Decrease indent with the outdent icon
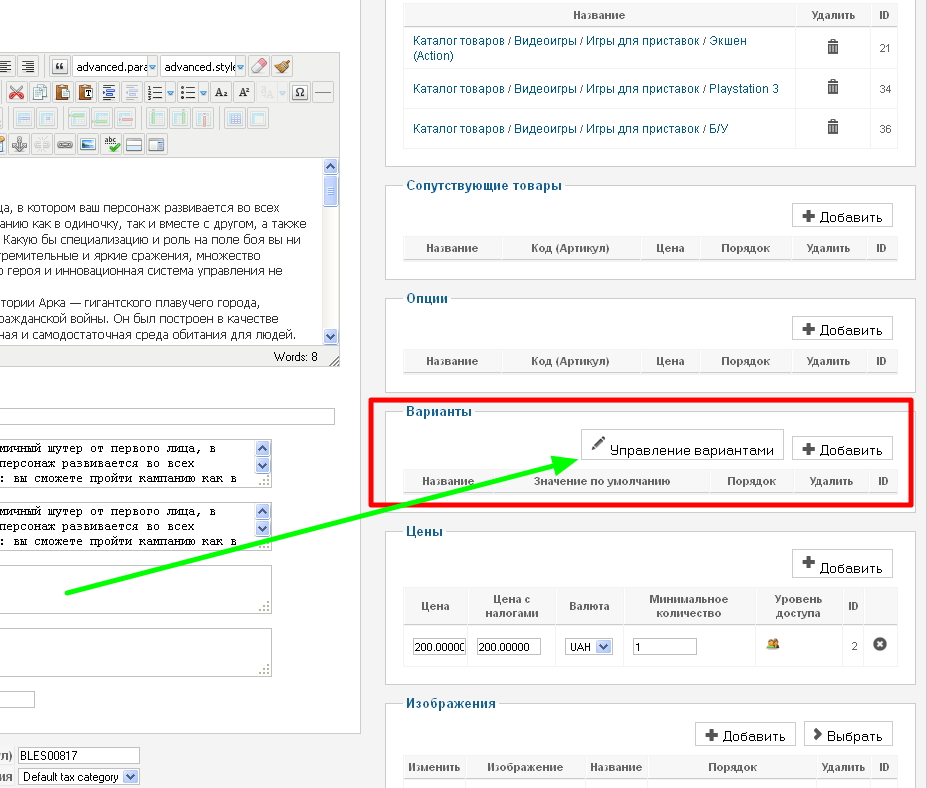Screen dimensions: 927x788 coord(132,92)
